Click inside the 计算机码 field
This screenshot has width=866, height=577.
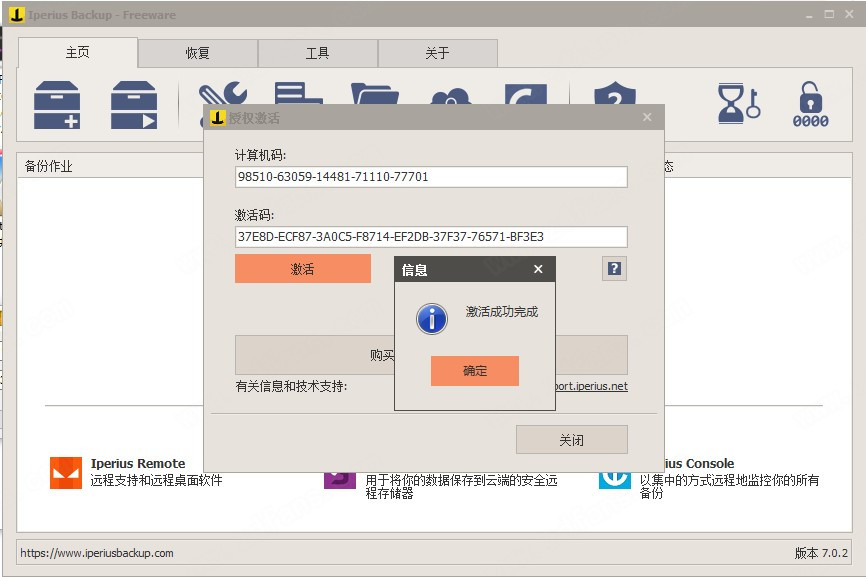431,177
